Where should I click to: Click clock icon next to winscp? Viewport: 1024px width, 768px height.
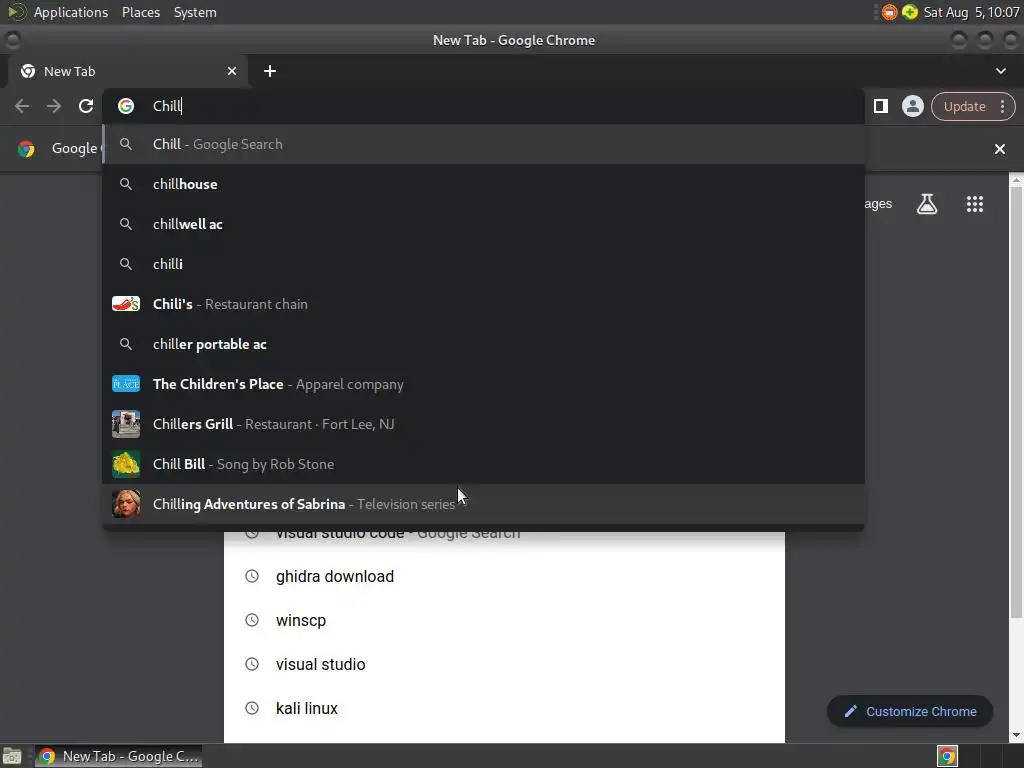tap(252, 620)
